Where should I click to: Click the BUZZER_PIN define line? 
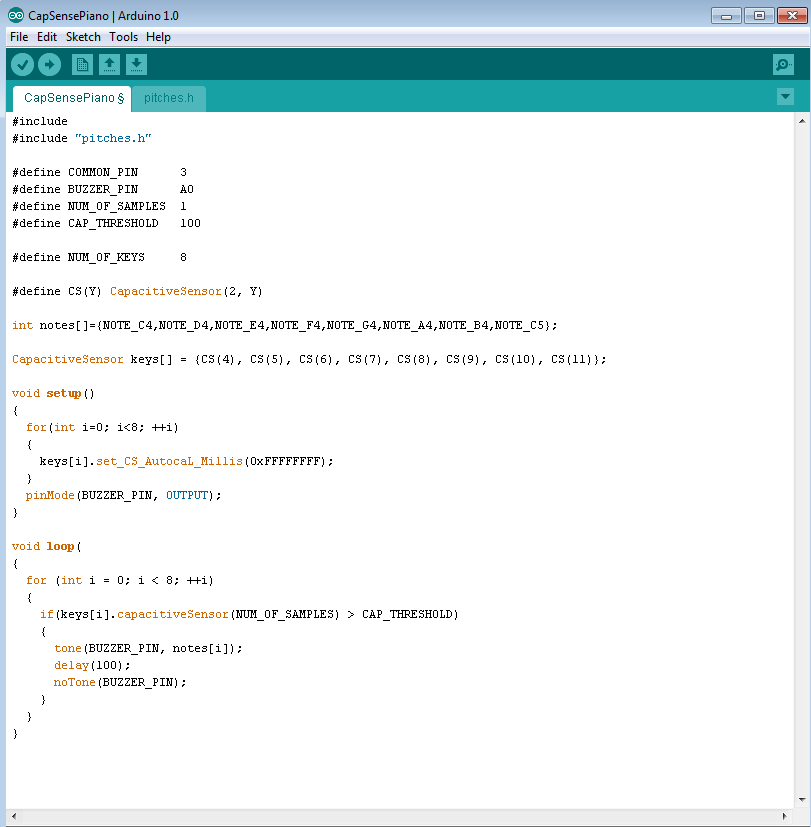pos(103,189)
